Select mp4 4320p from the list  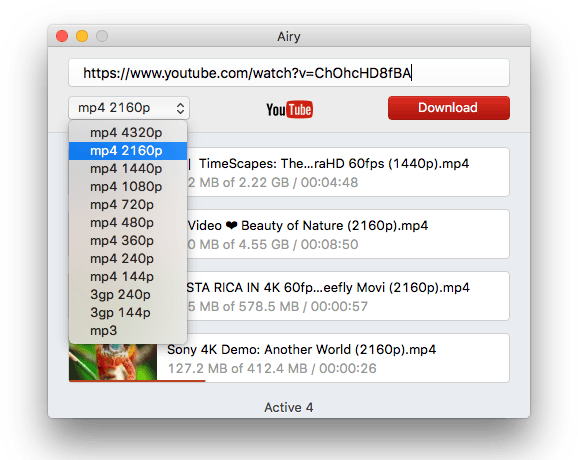pos(128,133)
